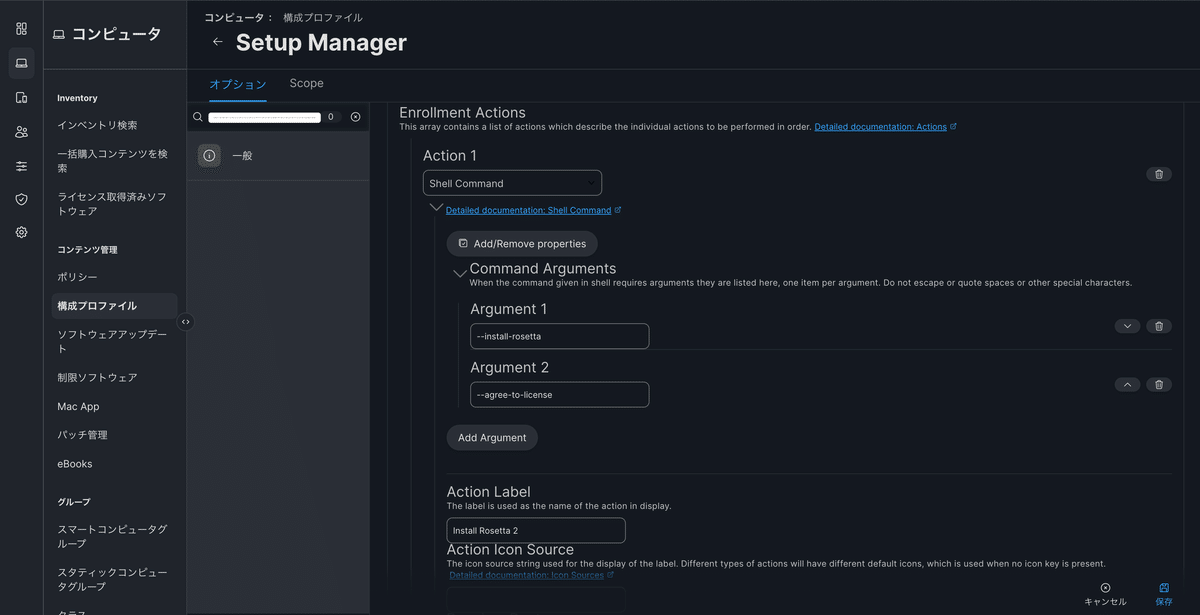Select the コンピュータ laptop icon in sidebar
The image size is (1200, 615).
point(20,63)
